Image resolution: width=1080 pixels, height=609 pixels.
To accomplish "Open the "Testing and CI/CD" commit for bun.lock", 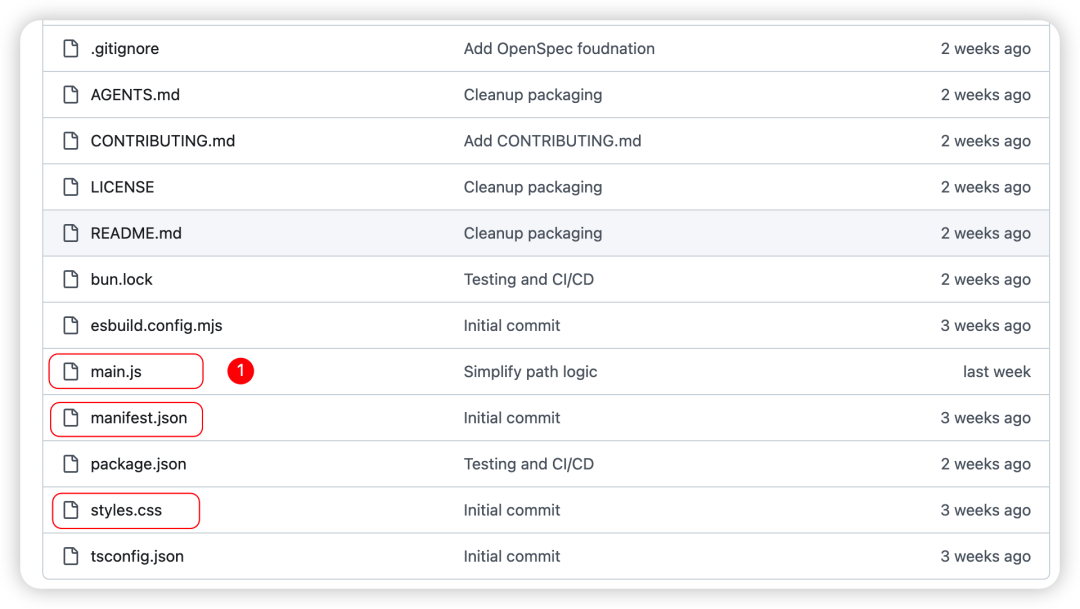I will click(x=528, y=279).
